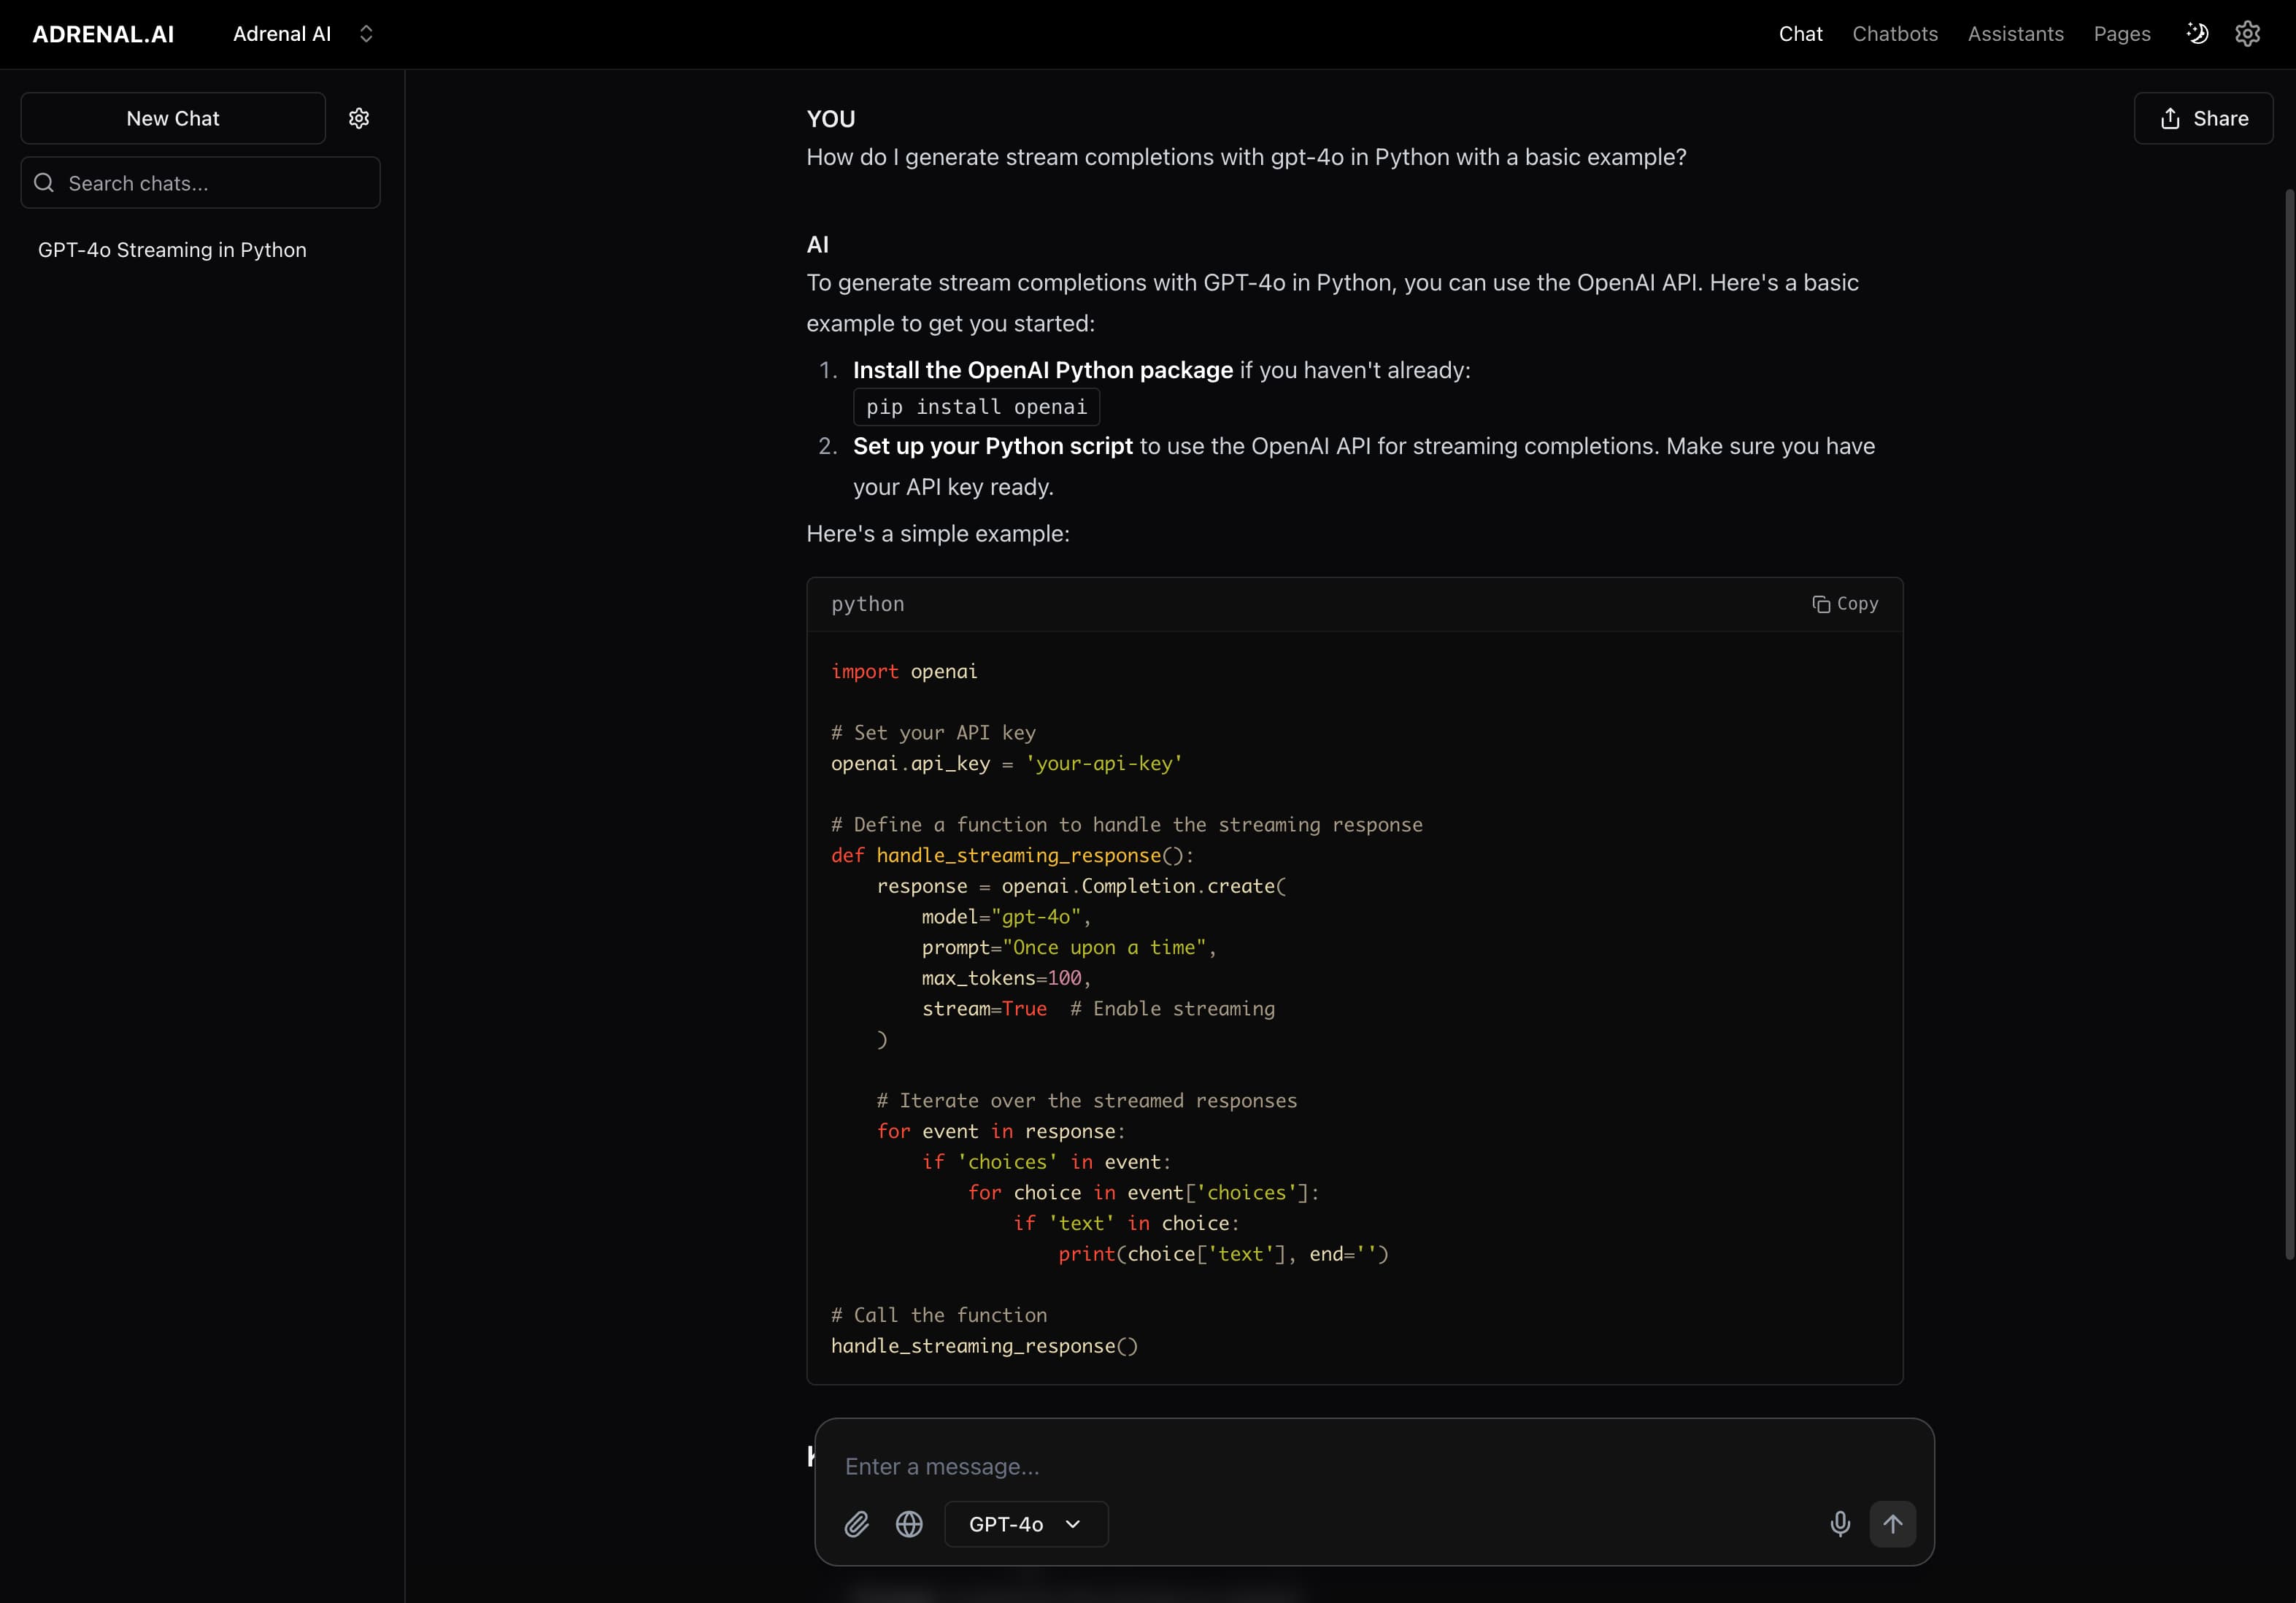Open the Assistants tab
Viewport: 2296px width, 1603px height.
(2014, 33)
